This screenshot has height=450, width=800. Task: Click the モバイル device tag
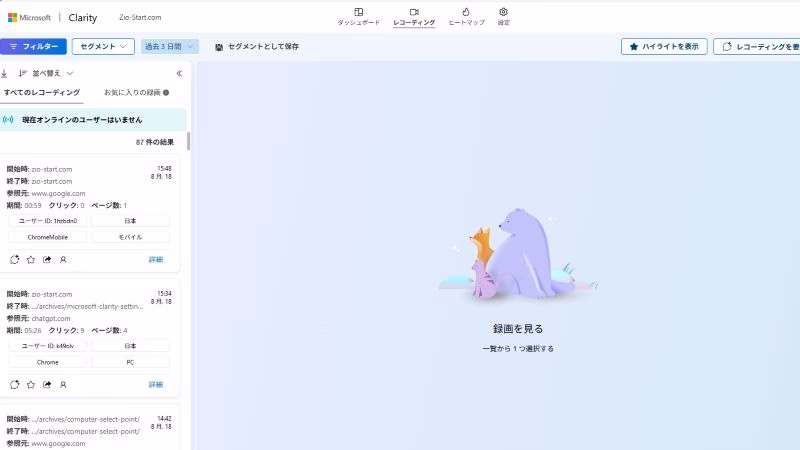[x=130, y=237]
